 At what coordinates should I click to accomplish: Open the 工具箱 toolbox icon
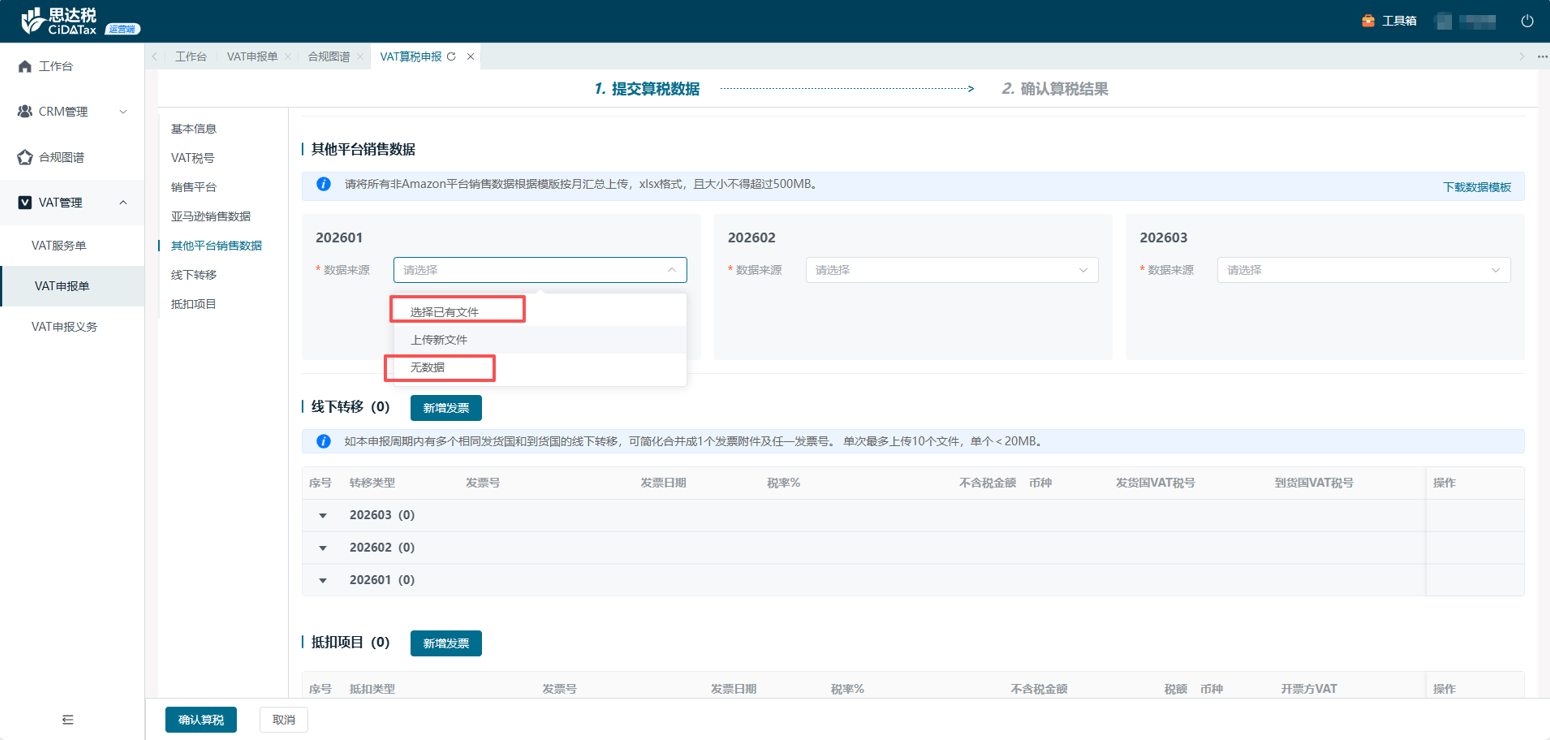click(1368, 21)
